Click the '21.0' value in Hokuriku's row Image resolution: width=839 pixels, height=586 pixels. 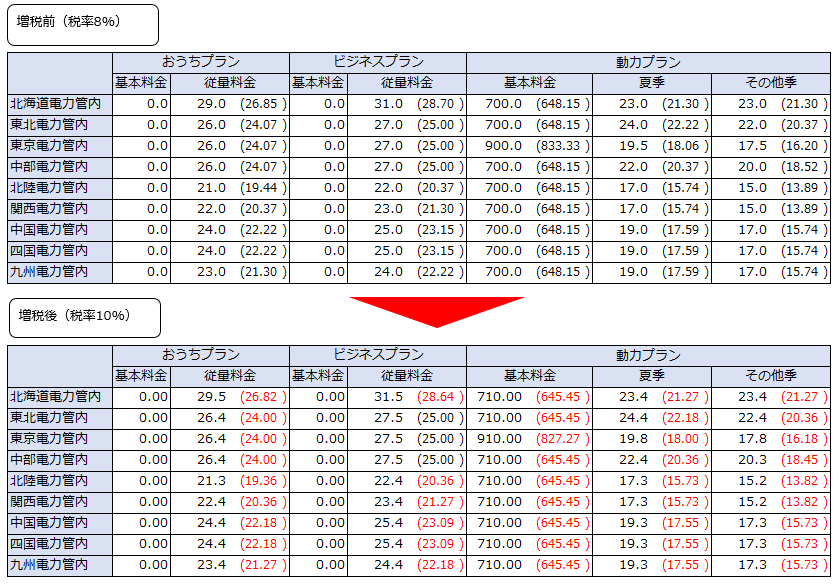pyautogui.click(x=211, y=188)
